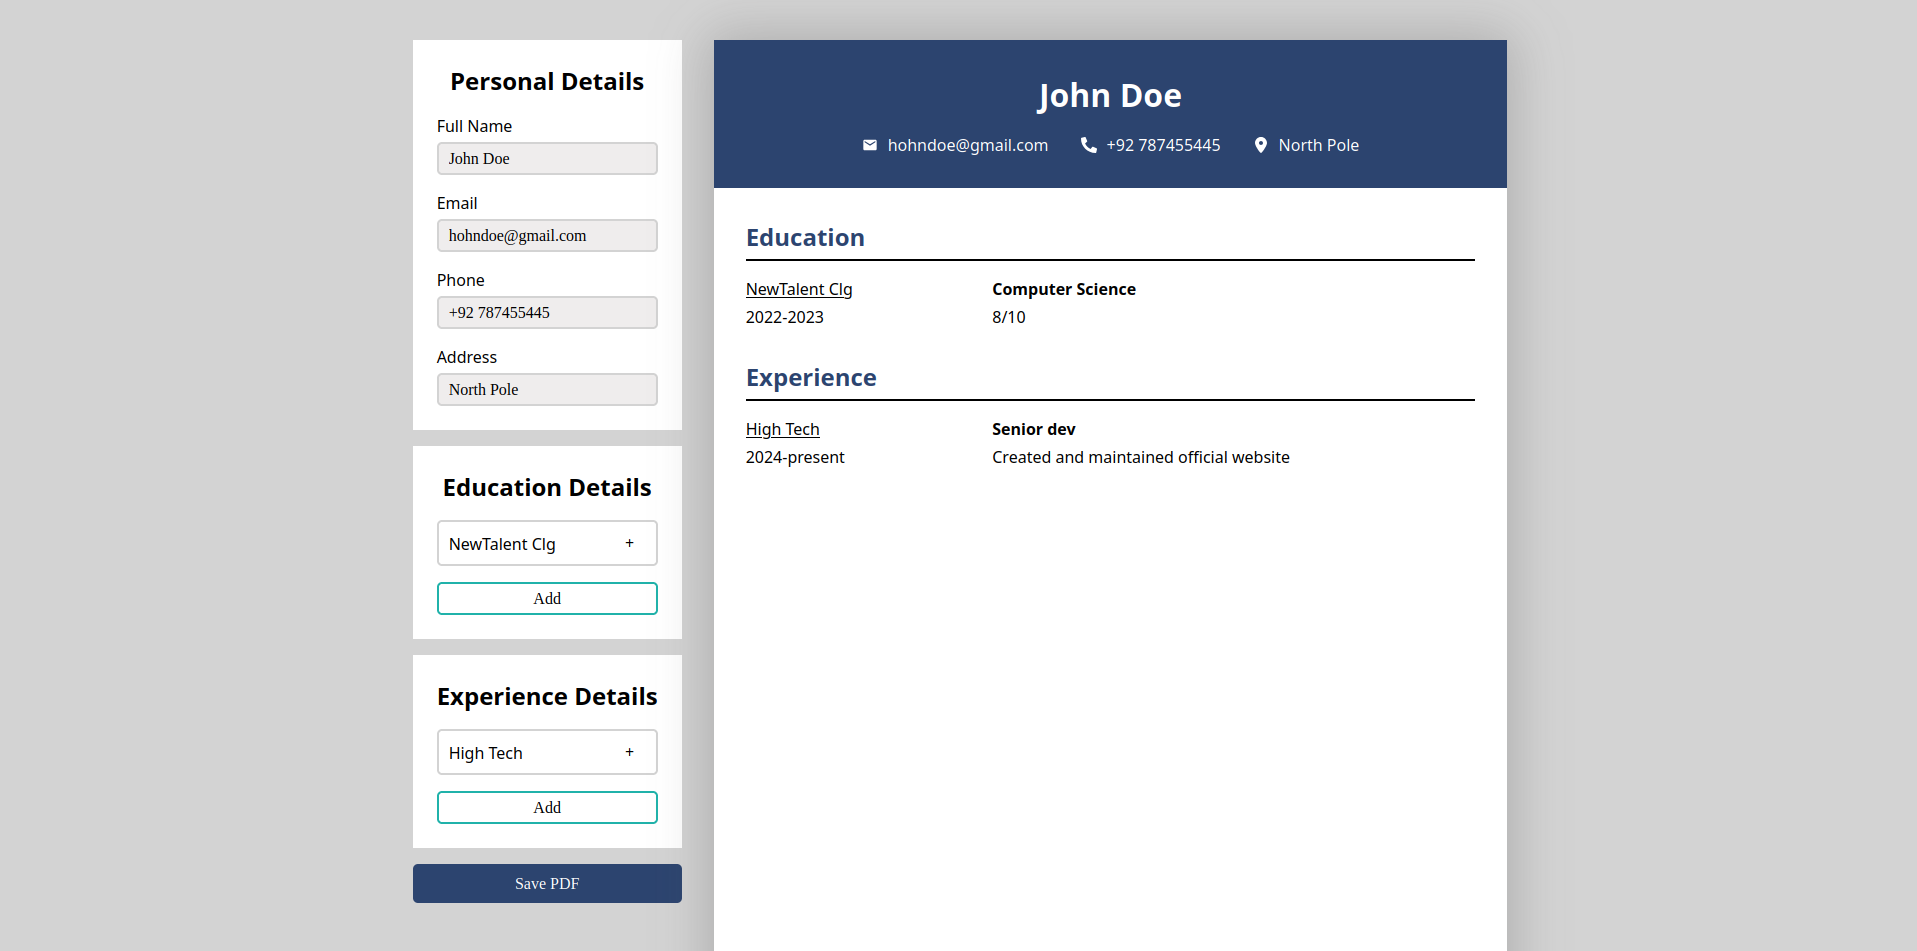Open the NewTalent Clg link in preview
The height and width of the screenshot is (951, 1917).
click(x=799, y=289)
